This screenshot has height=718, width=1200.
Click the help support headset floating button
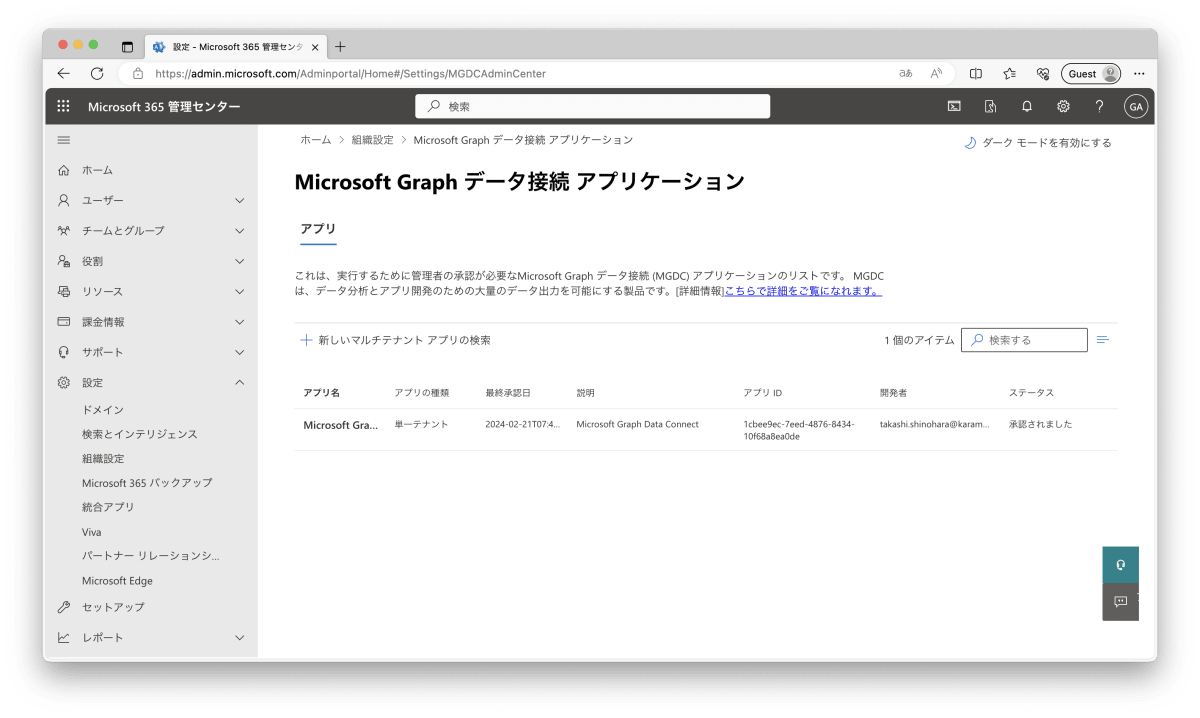pyautogui.click(x=1120, y=564)
